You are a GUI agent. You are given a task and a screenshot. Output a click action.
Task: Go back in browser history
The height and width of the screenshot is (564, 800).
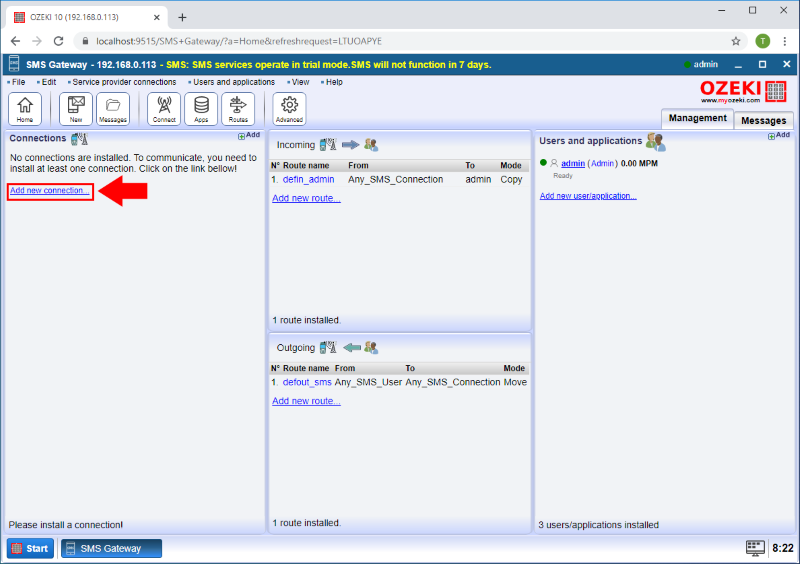15,41
